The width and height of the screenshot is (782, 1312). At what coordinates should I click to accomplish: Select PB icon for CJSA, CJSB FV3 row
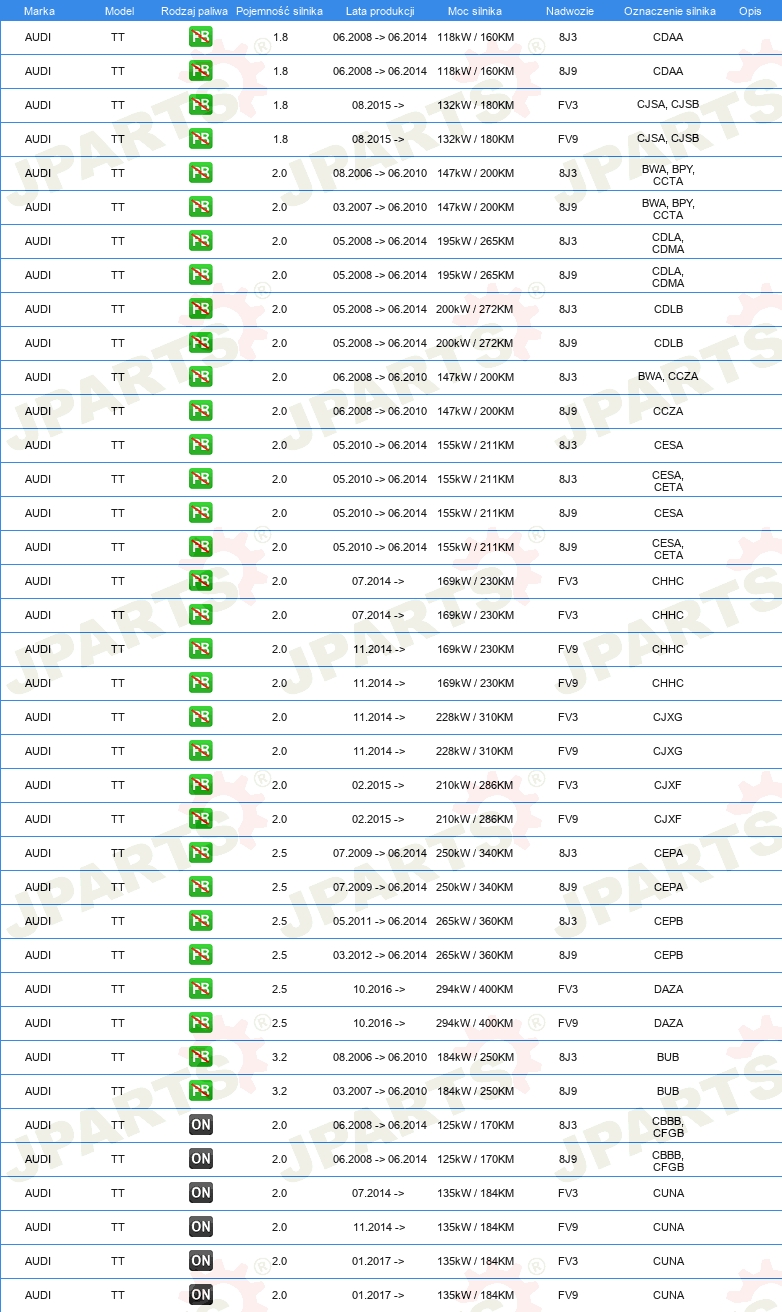click(200, 105)
